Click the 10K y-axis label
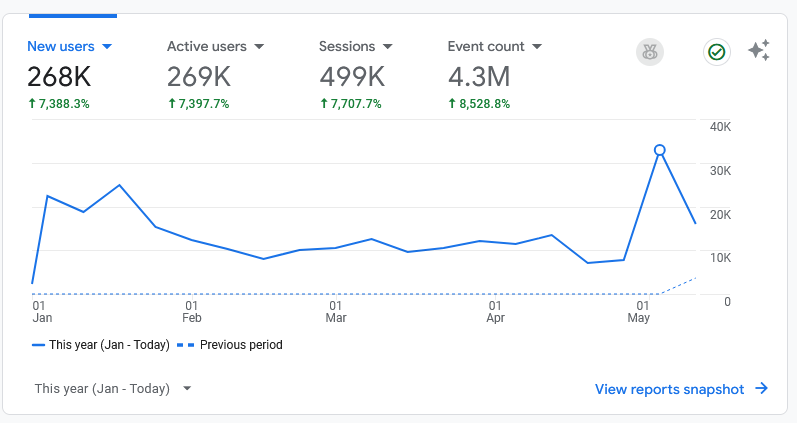 (720, 258)
